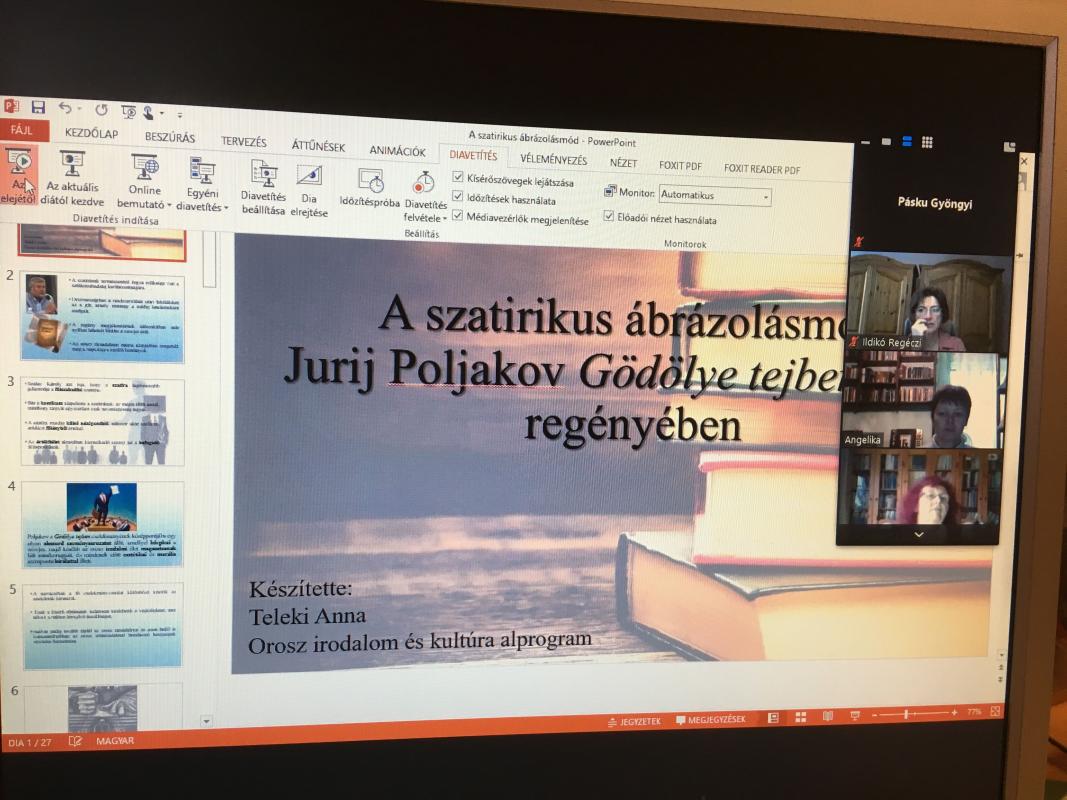Open the Monitor Automatikus dropdown
This screenshot has height=800, width=1067.
(715, 196)
